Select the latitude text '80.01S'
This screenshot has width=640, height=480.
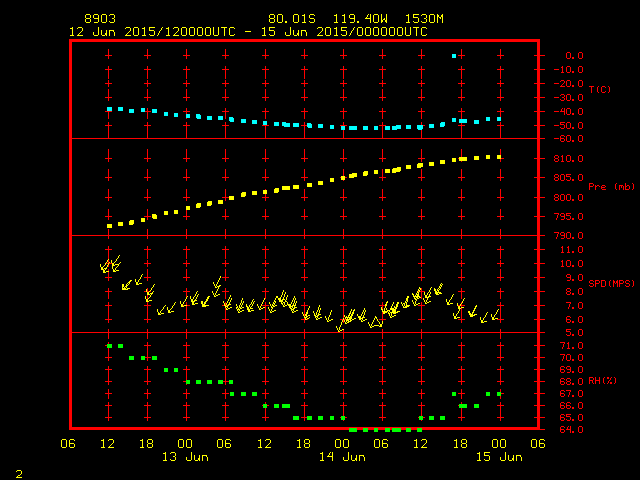click(x=291, y=19)
